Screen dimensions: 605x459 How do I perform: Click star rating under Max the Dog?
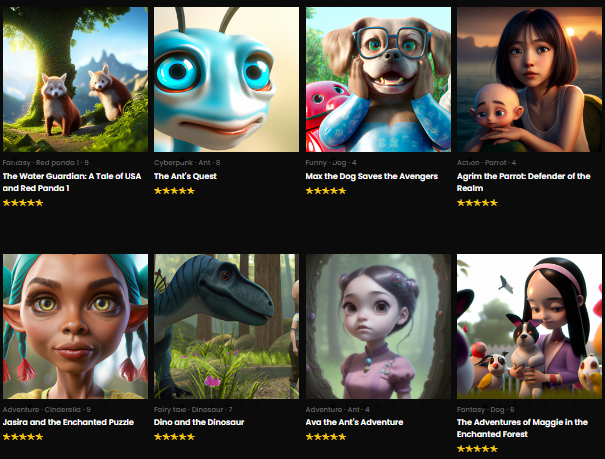pyautogui.click(x=326, y=191)
